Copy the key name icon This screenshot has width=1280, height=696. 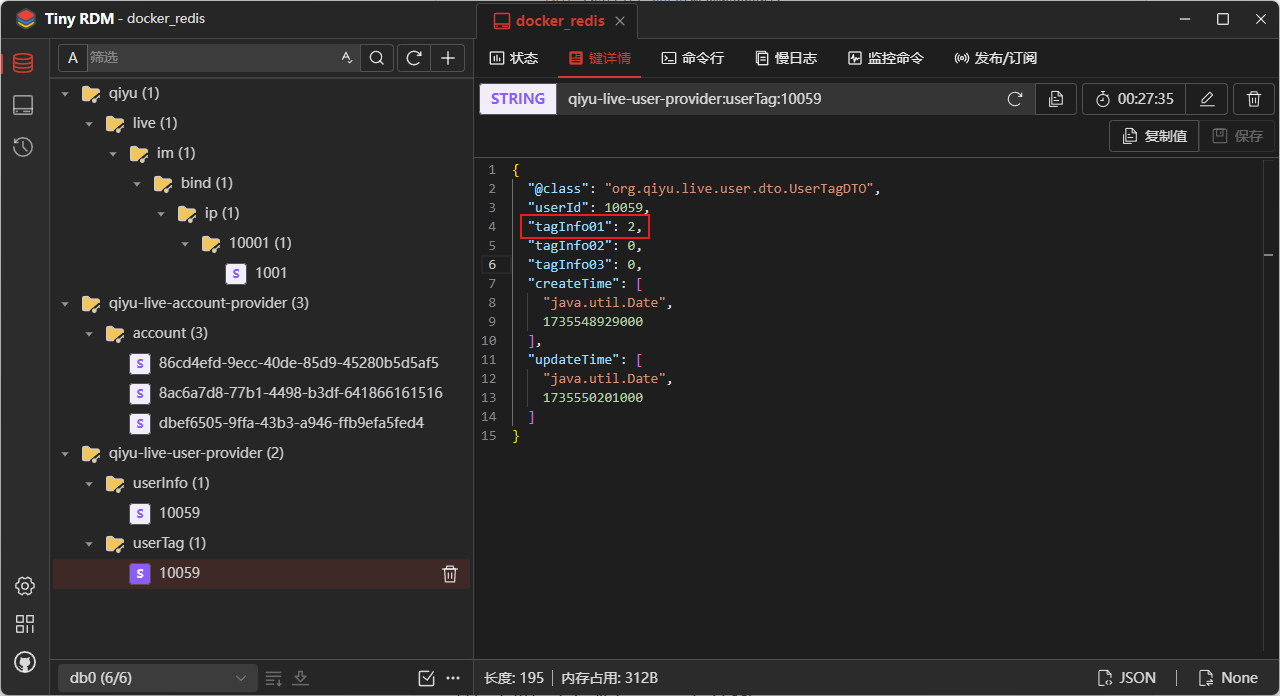[x=1056, y=99]
